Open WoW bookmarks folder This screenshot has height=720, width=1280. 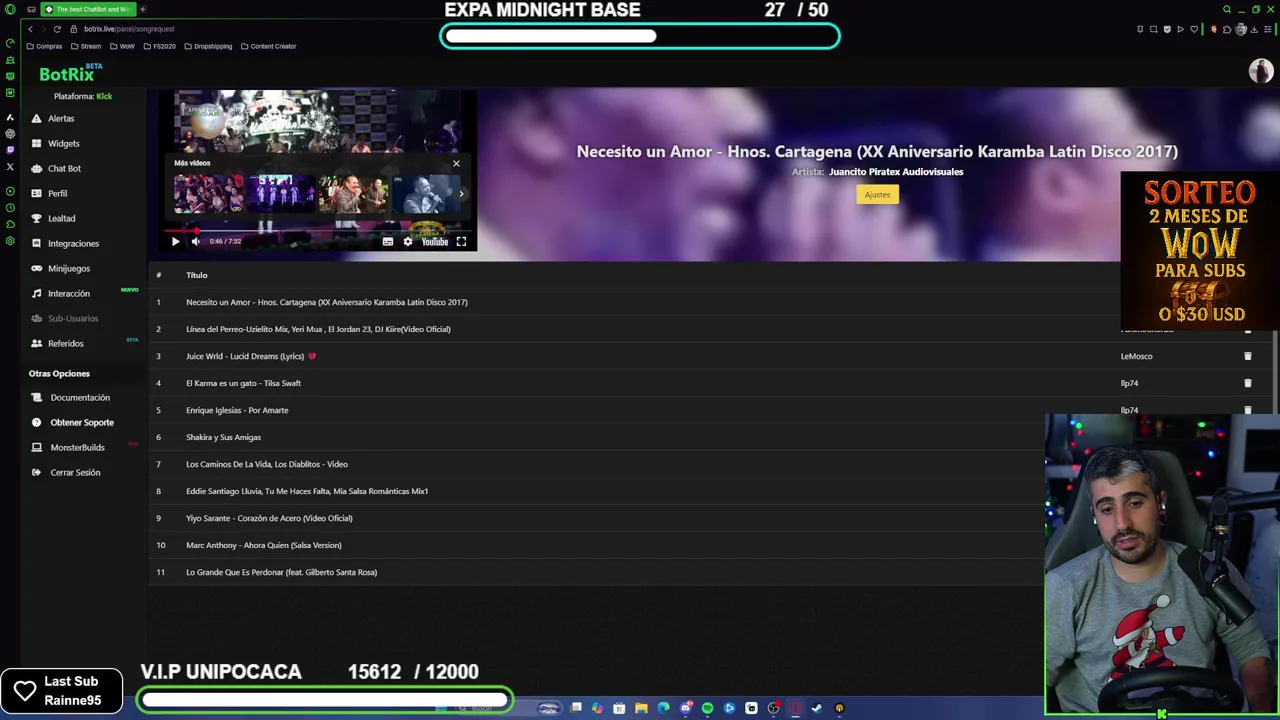(122, 46)
